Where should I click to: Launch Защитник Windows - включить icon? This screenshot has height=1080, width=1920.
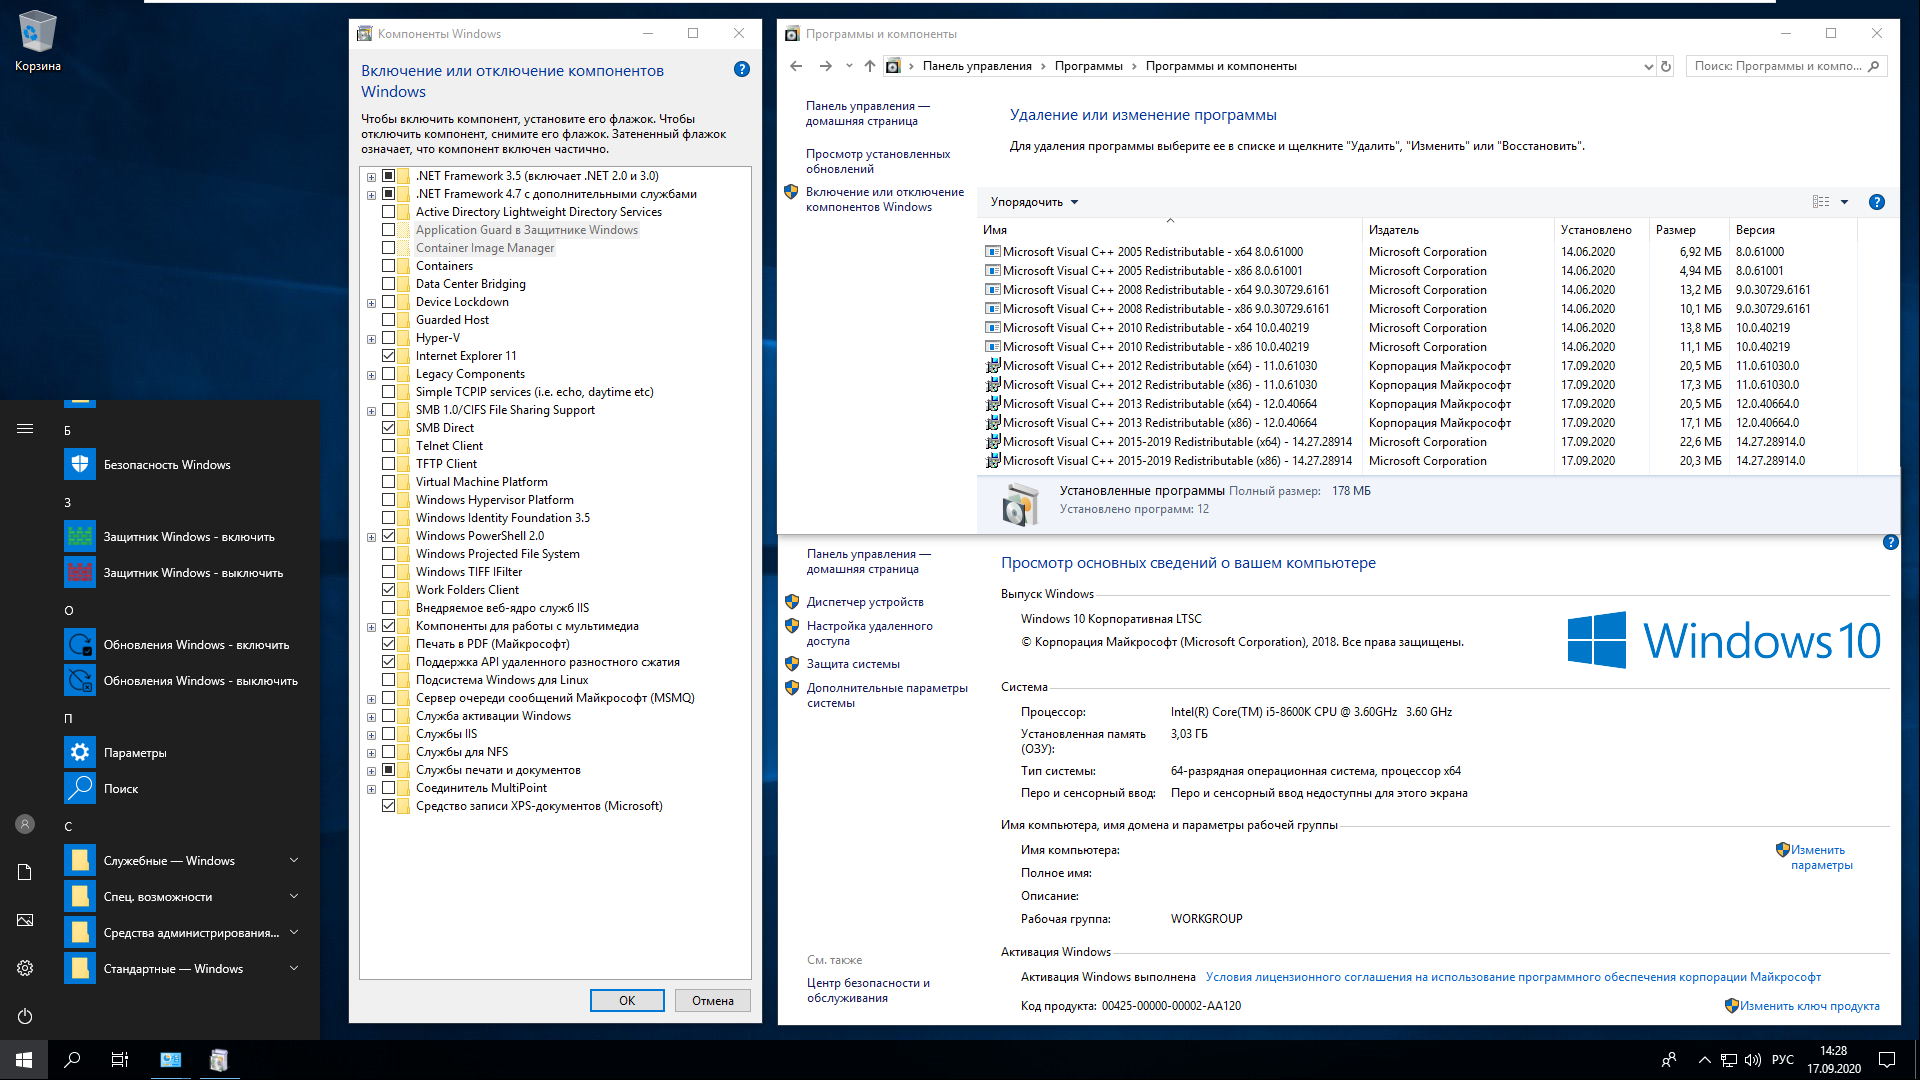(x=80, y=536)
